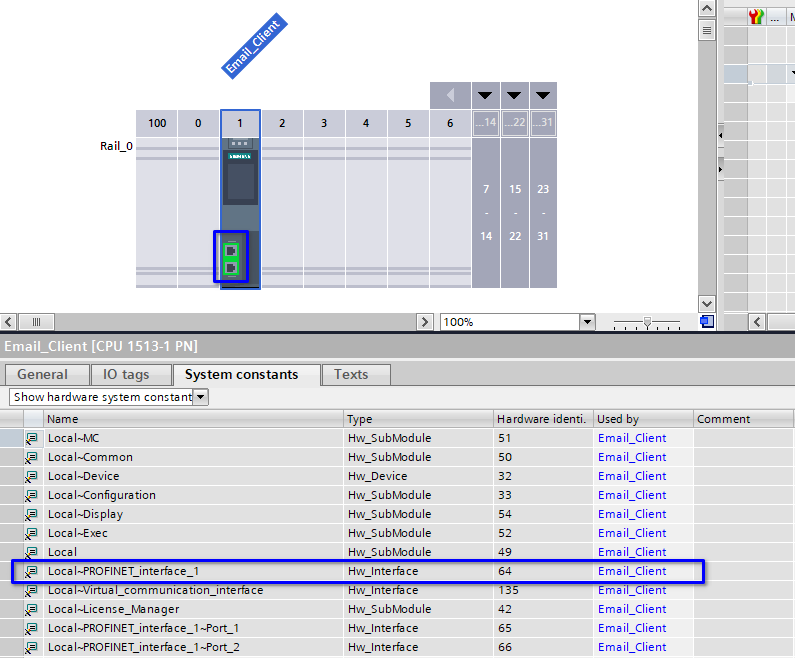Click Local~MC constant icon
The width and height of the screenshot is (795, 658).
[x=32, y=438]
